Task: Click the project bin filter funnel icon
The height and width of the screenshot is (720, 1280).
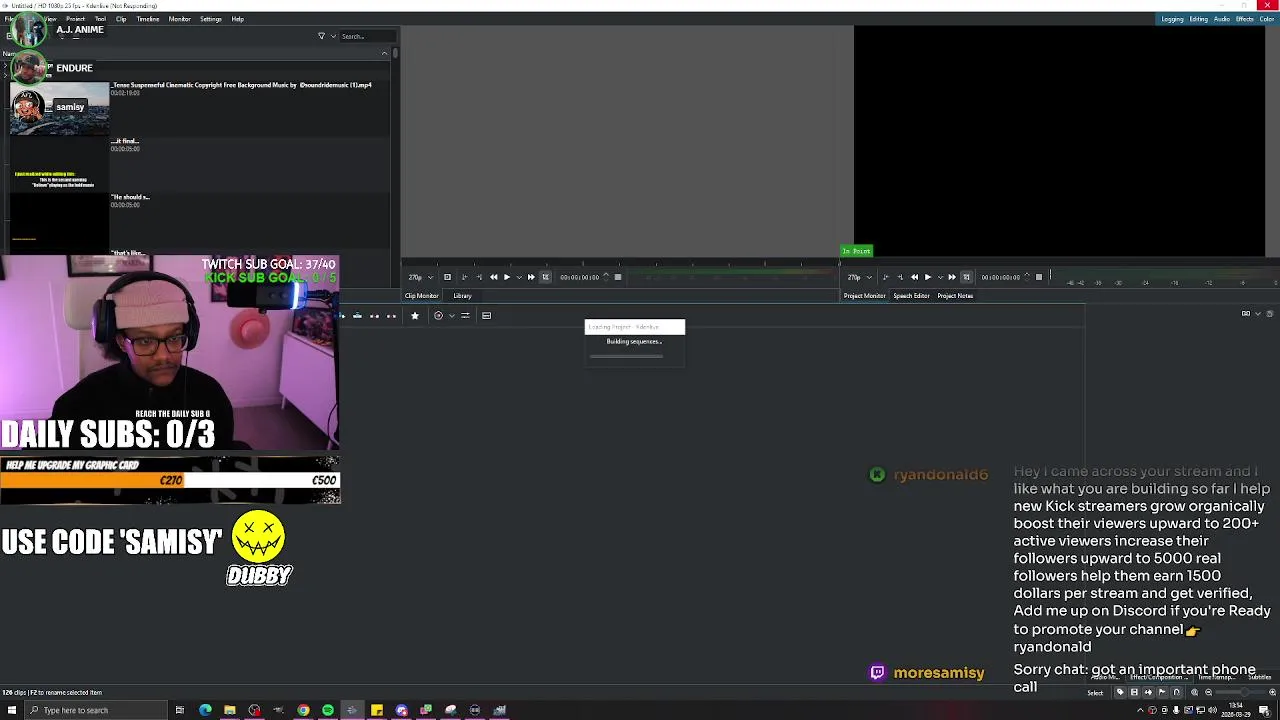Action: coord(321,36)
